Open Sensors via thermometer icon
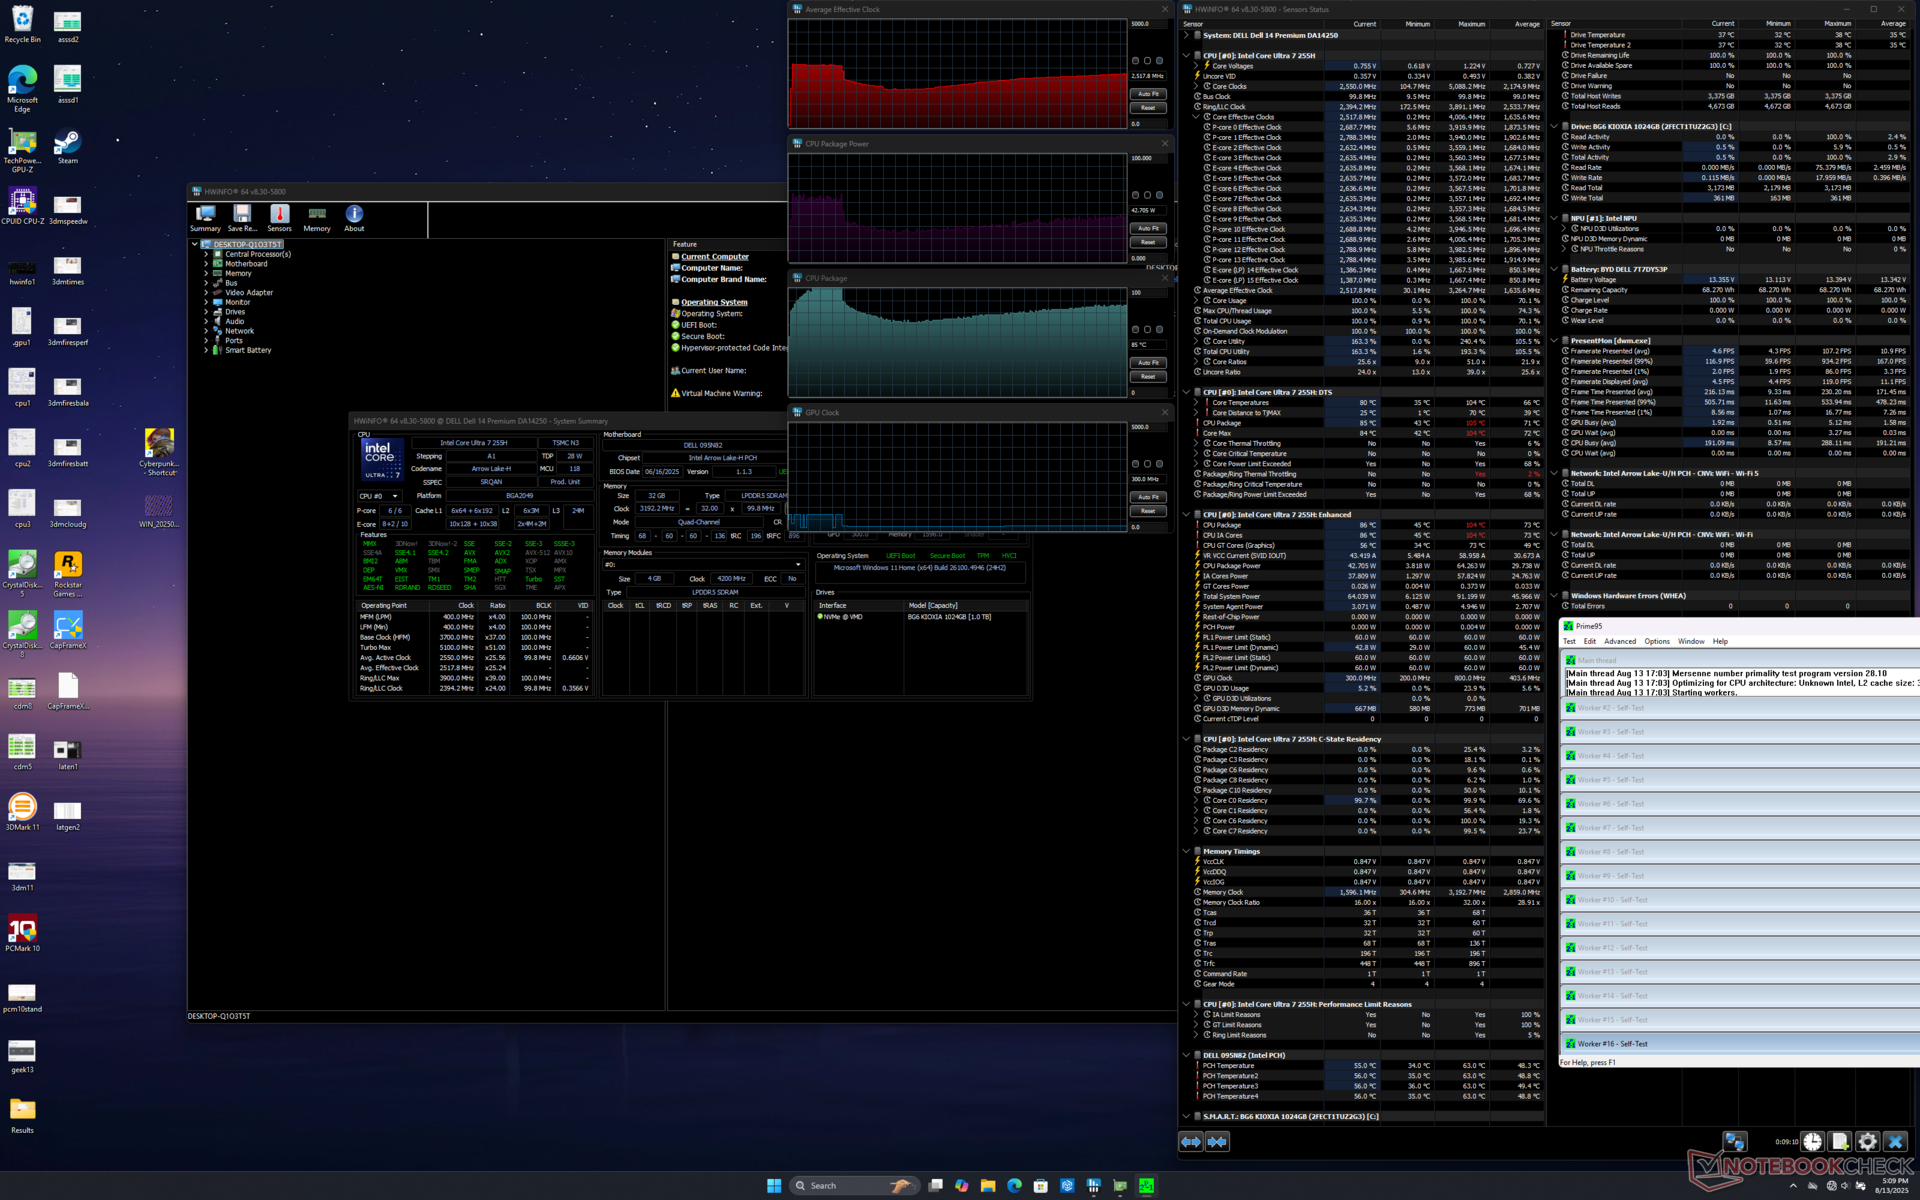 280,218
